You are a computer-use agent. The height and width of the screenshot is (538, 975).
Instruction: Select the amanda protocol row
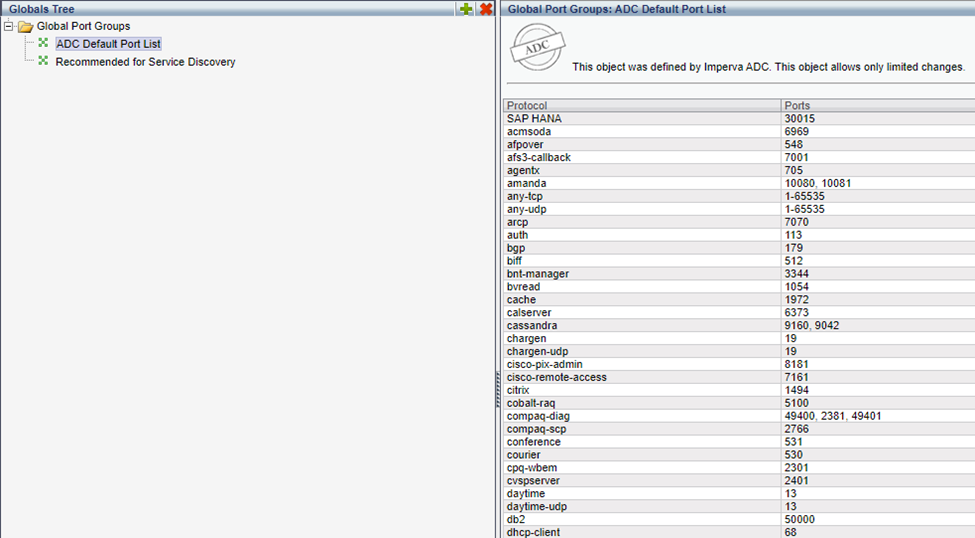pyautogui.click(x=739, y=183)
